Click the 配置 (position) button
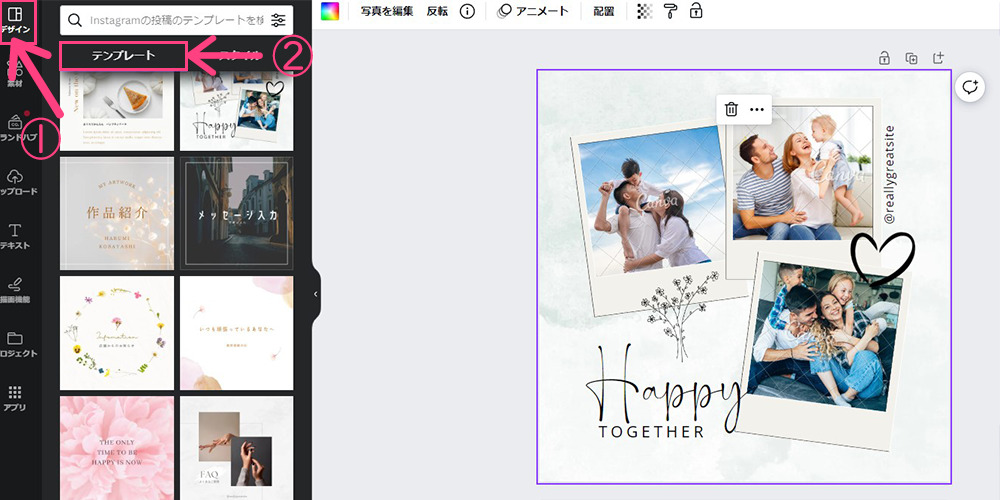Viewport: 1000px width, 500px height. [x=603, y=11]
